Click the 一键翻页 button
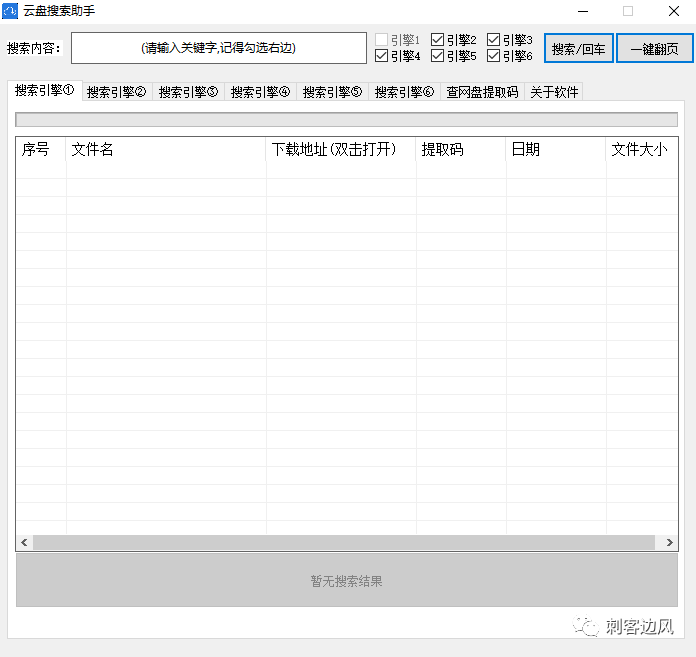This screenshot has height=657, width=696. [655, 48]
